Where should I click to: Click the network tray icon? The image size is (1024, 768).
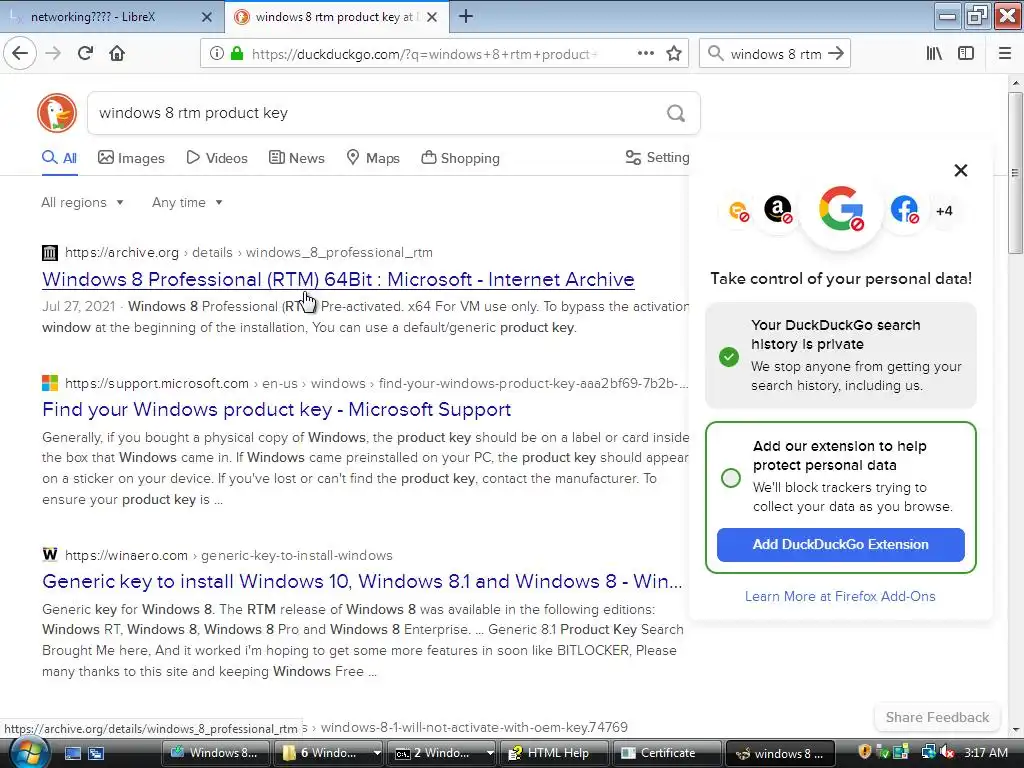[x=928, y=752]
